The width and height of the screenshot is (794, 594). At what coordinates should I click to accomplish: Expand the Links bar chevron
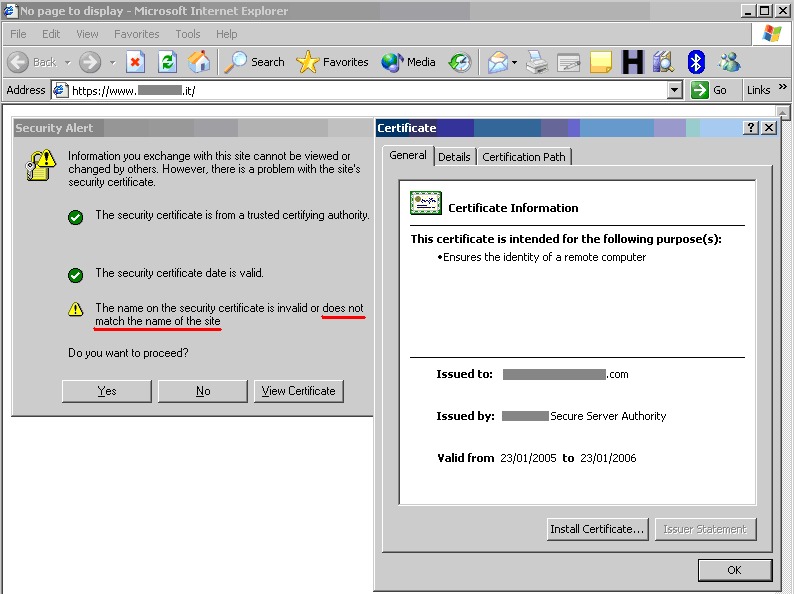(x=783, y=87)
